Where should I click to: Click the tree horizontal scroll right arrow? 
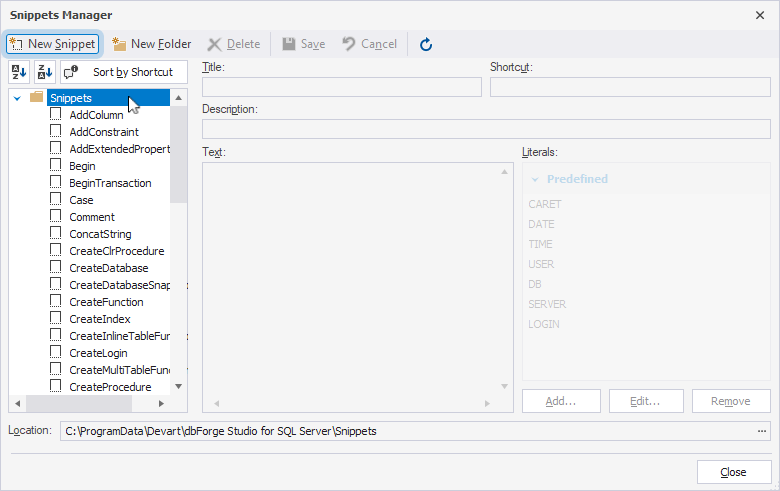tap(161, 403)
